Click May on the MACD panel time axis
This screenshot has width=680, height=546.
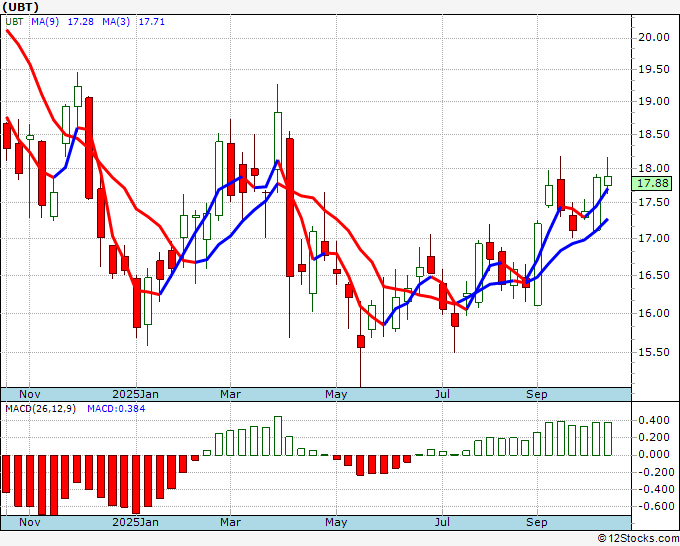click(336, 522)
